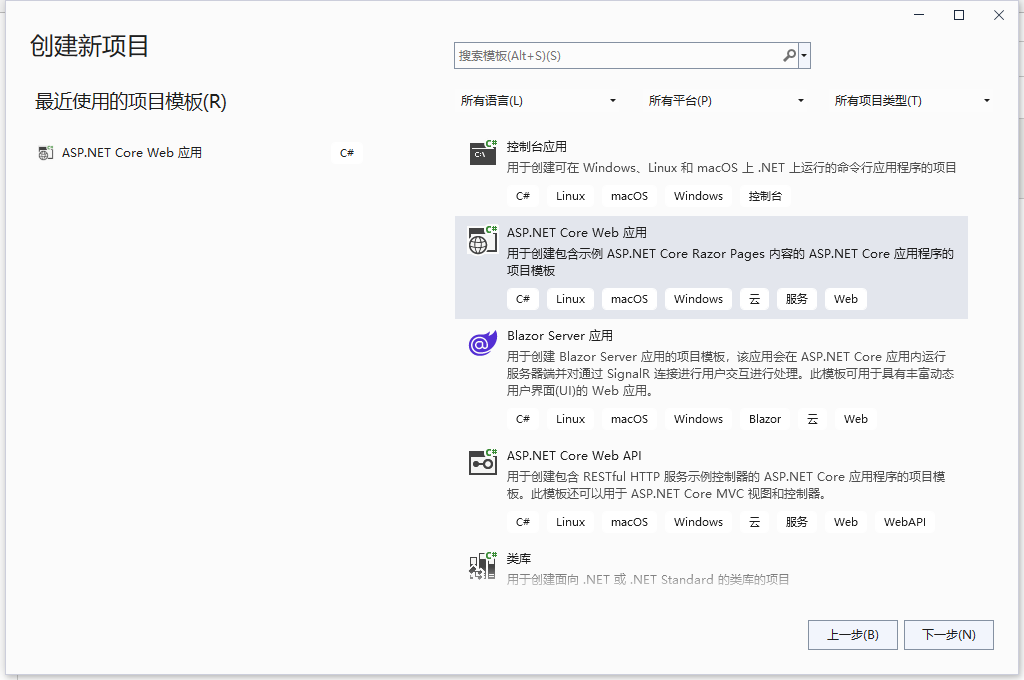Viewport: 1024px width, 680px height.
Task: Click the macOS tag under ASP.NET Core Web API
Action: pos(629,522)
